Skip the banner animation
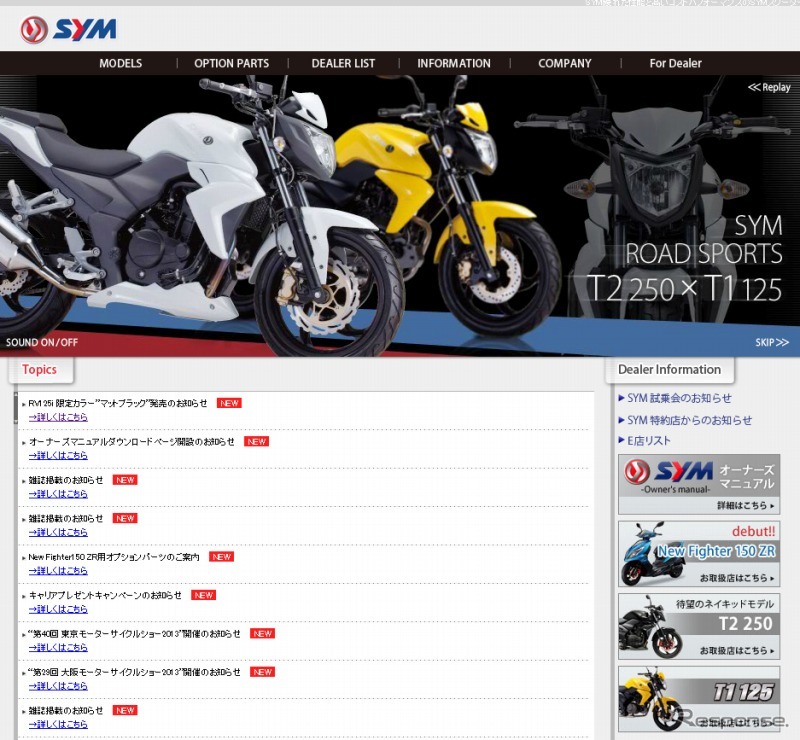 (772, 342)
